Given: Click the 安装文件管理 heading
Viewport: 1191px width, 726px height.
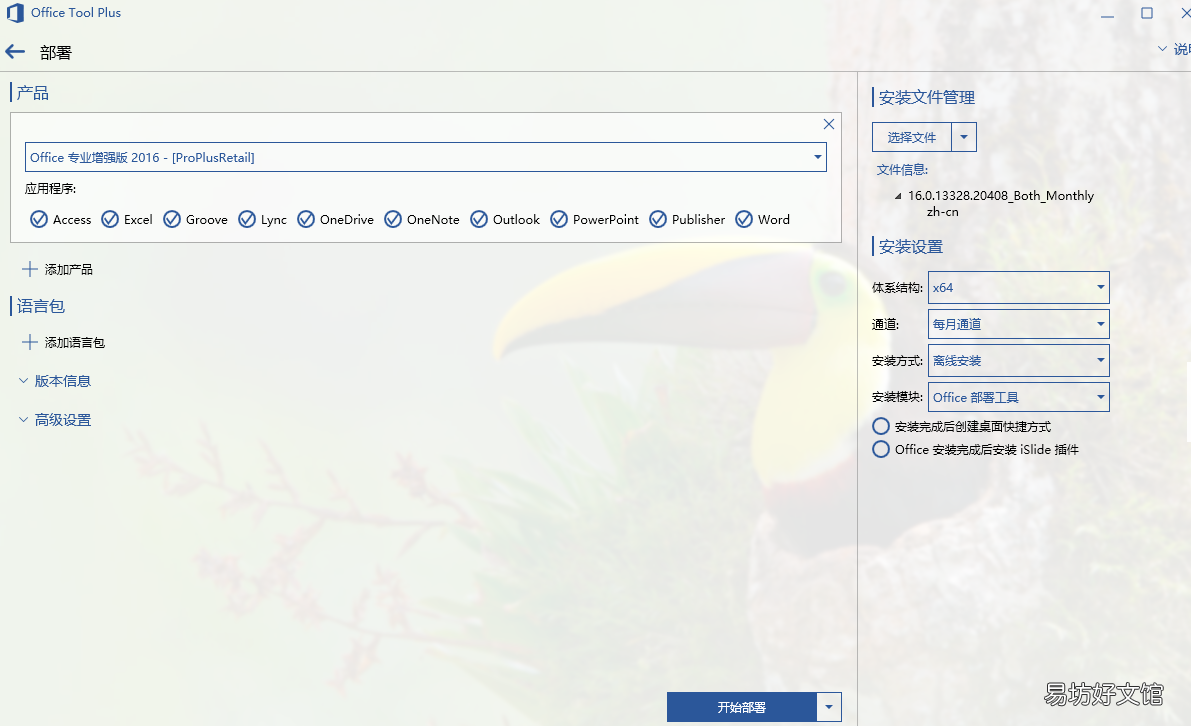Looking at the screenshot, I should (927, 97).
